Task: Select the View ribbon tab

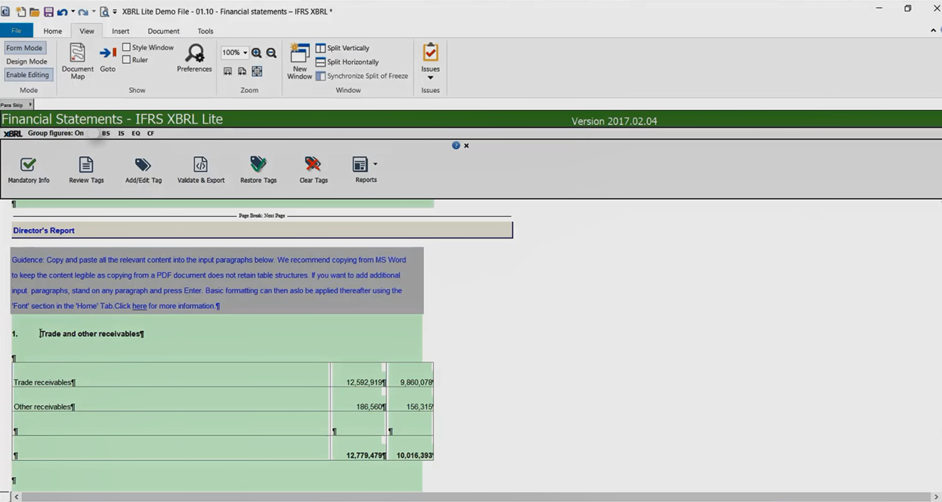Action: [87, 31]
